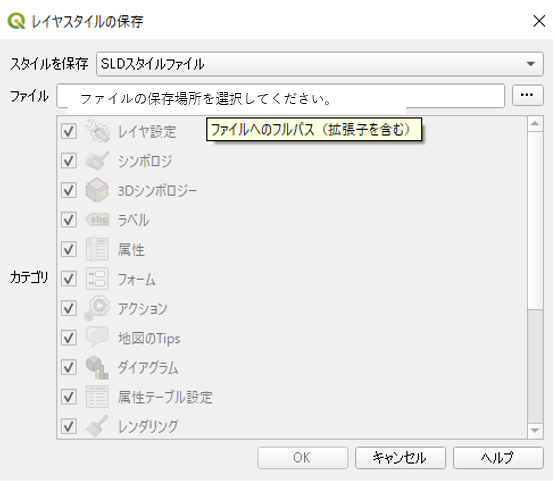
Task: Click scrollbar up arrow in category list
Action: [x=535, y=124]
